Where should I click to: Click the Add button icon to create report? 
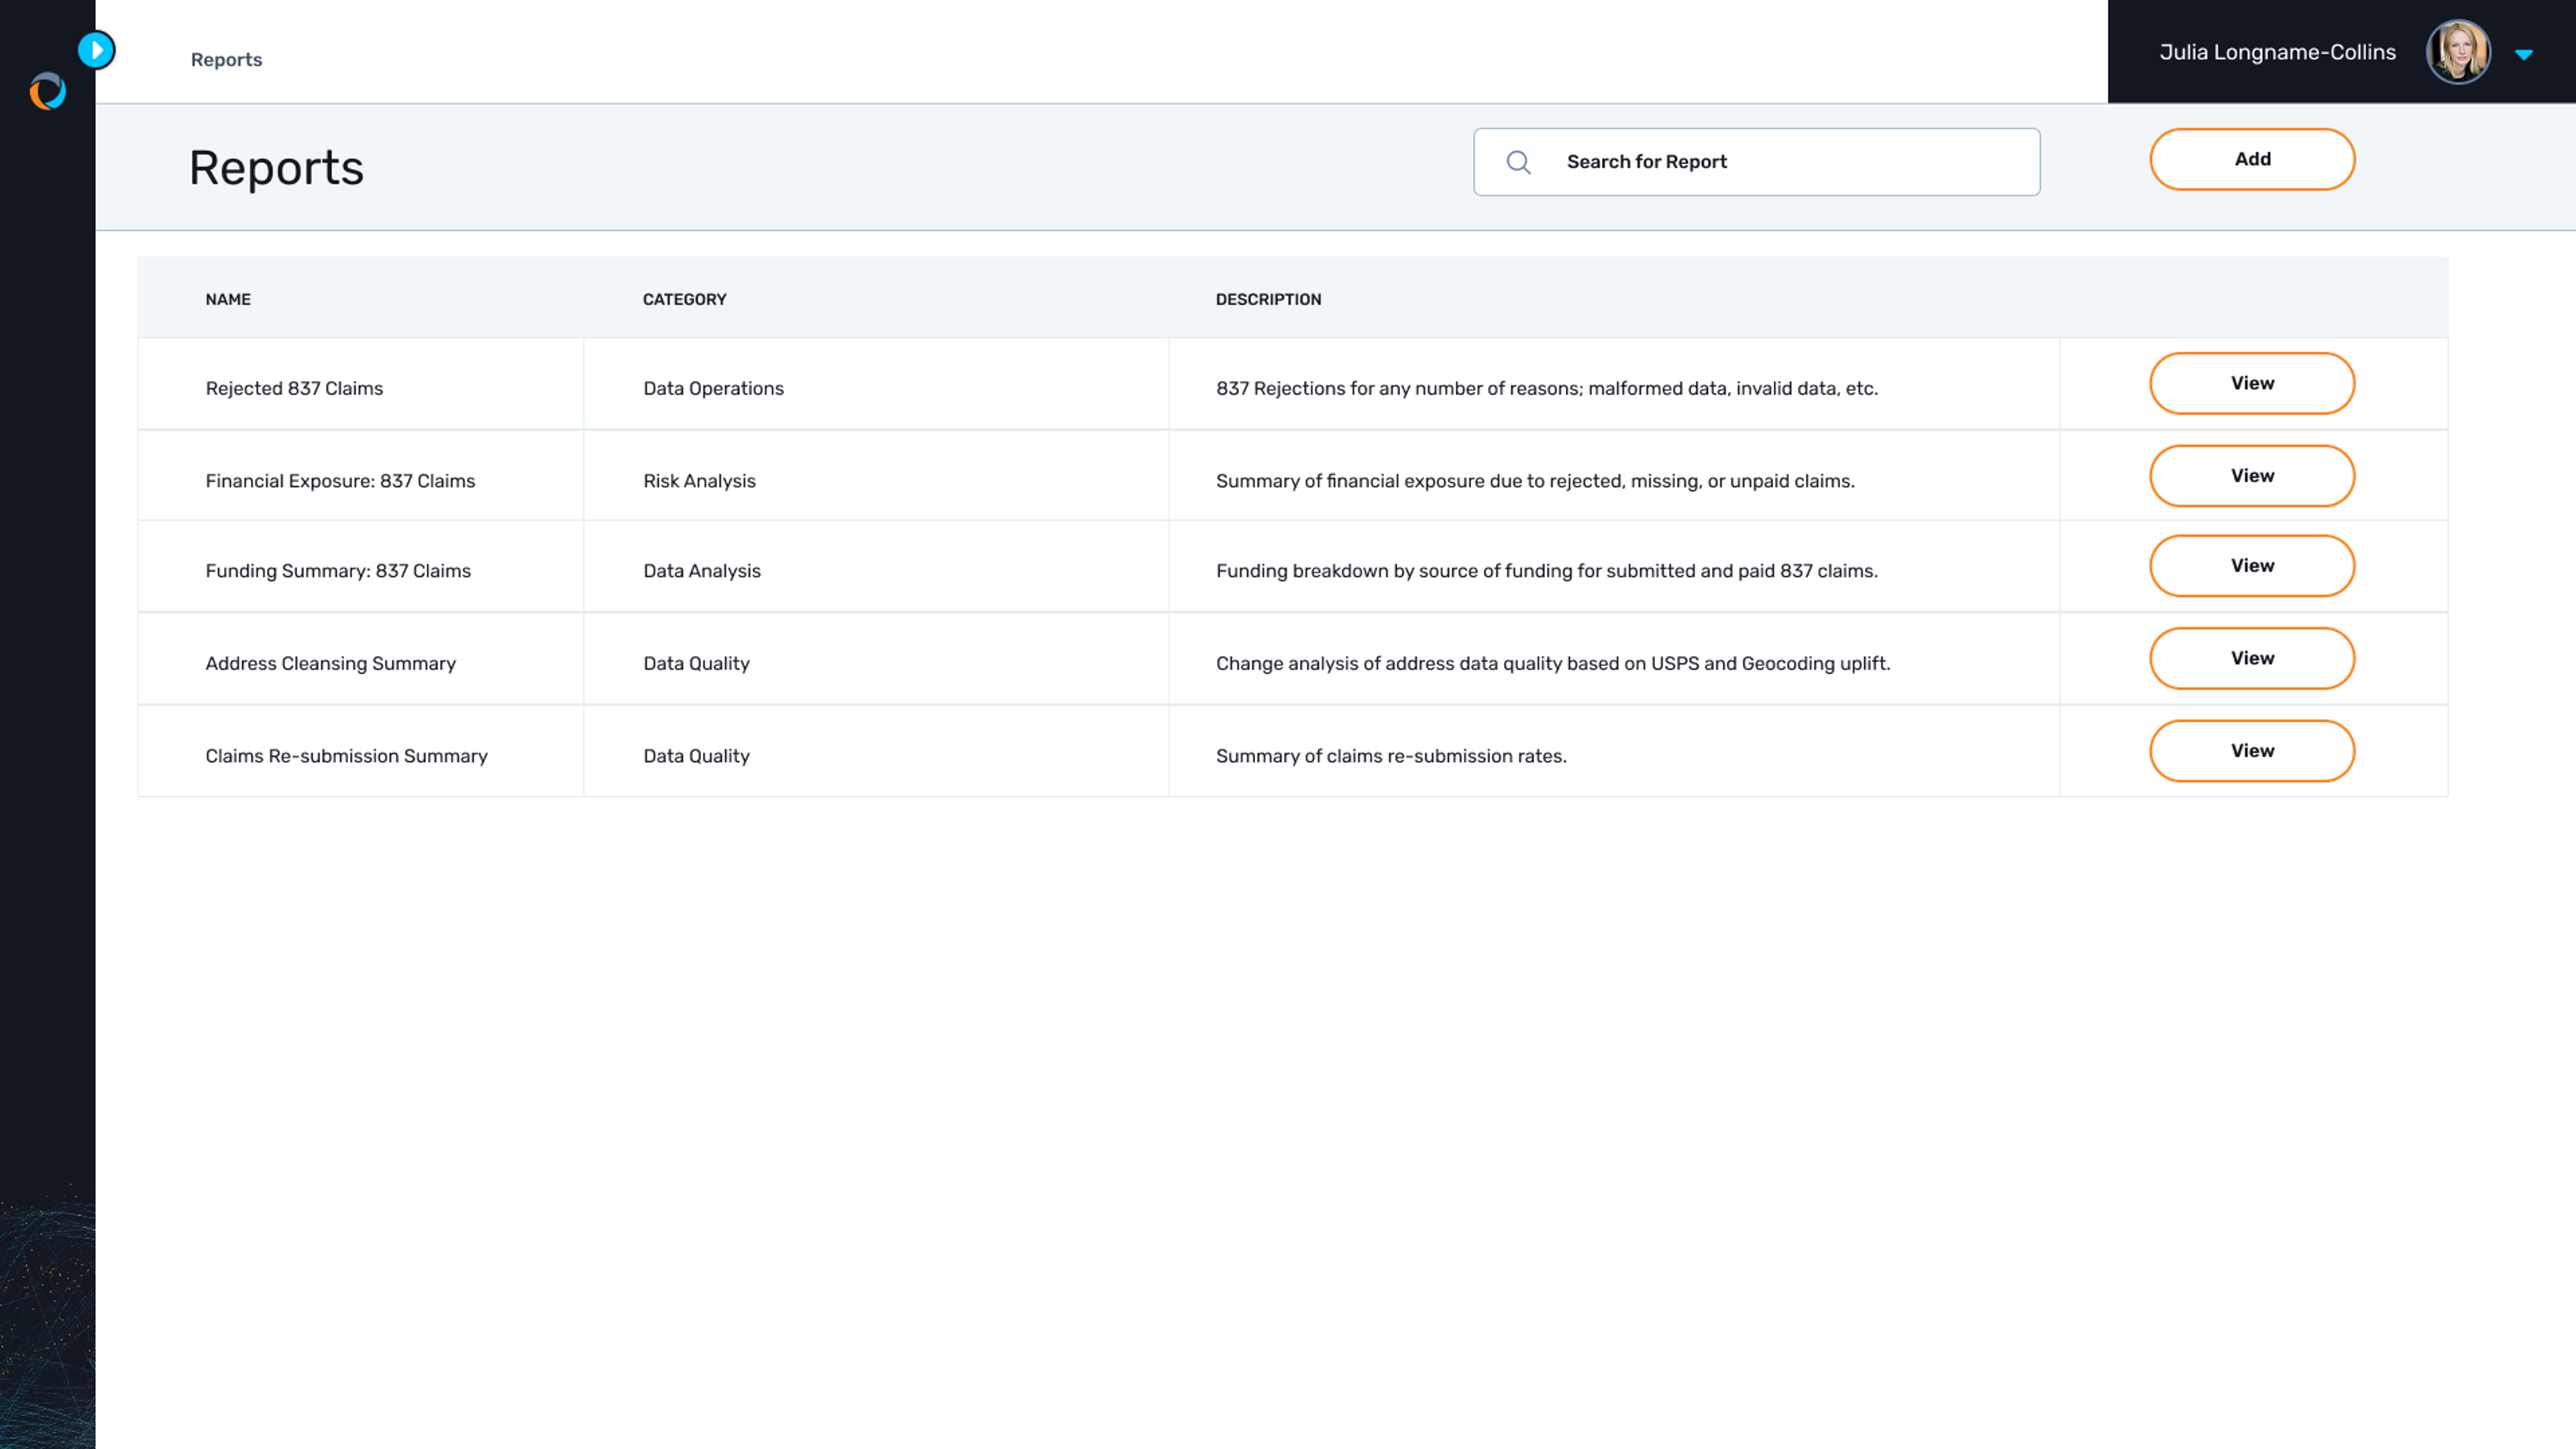[x=2252, y=159]
